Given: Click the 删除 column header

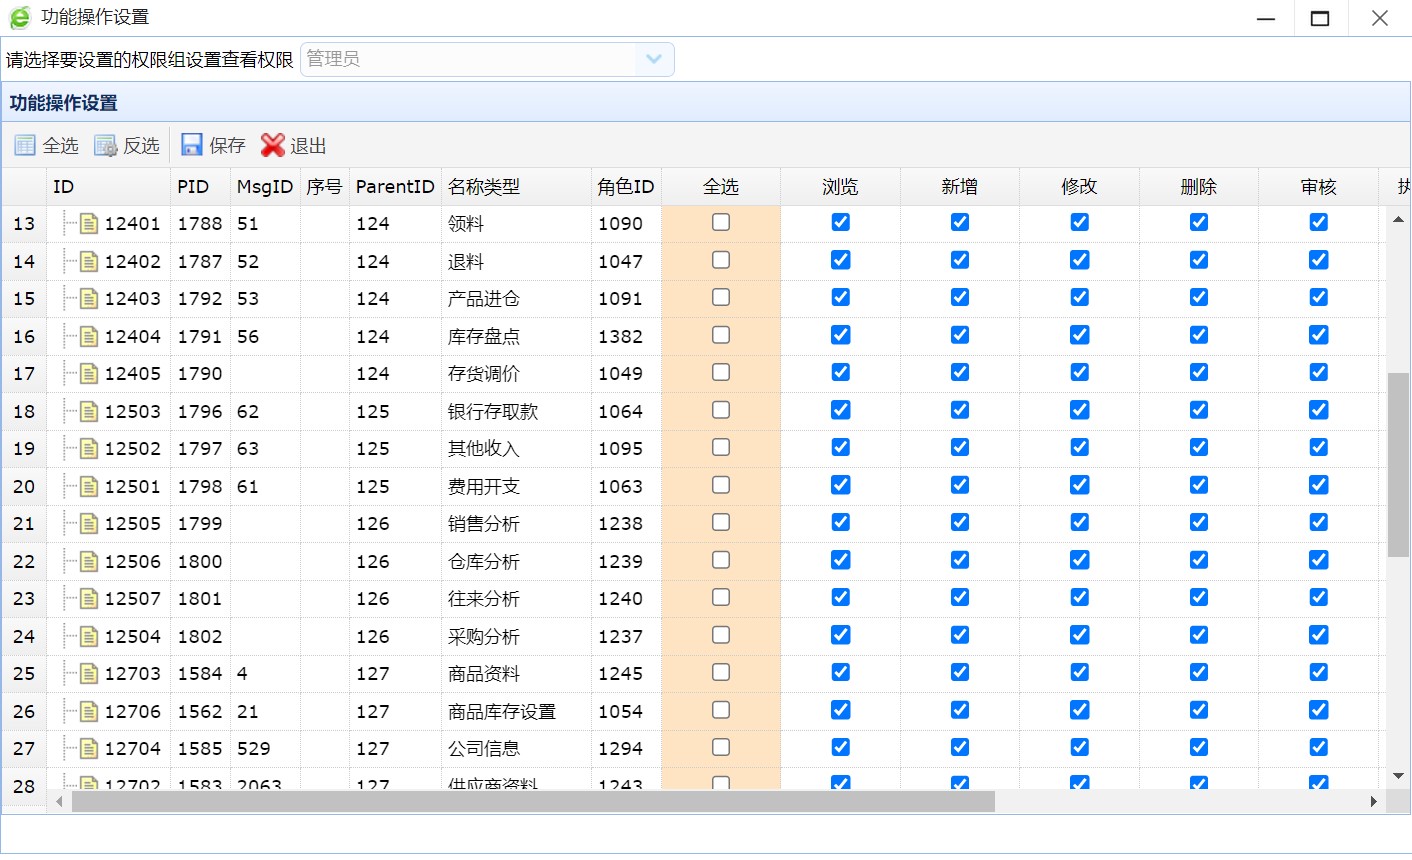Looking at the screenshot, I should [x=1199, y=187].
